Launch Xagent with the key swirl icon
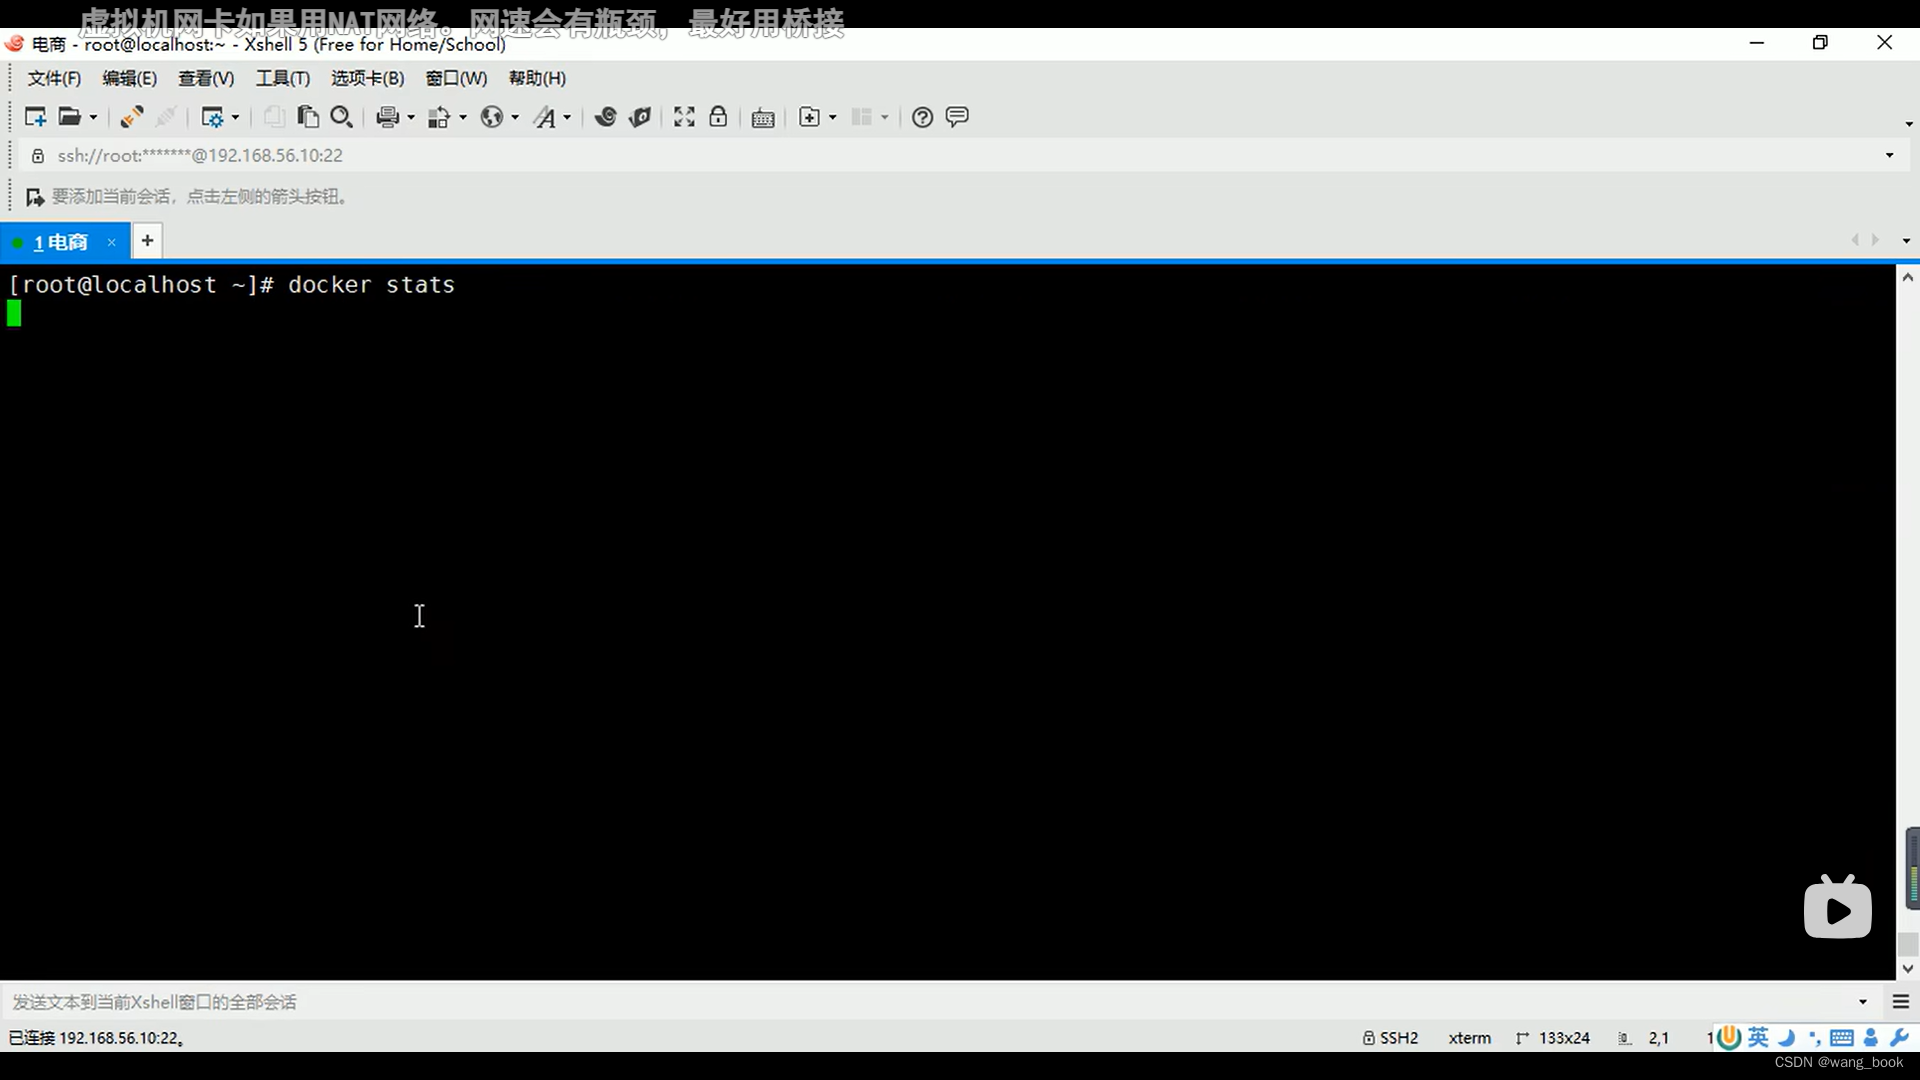Screen dimensions: 1920x1080 click(x=640, y=117)
